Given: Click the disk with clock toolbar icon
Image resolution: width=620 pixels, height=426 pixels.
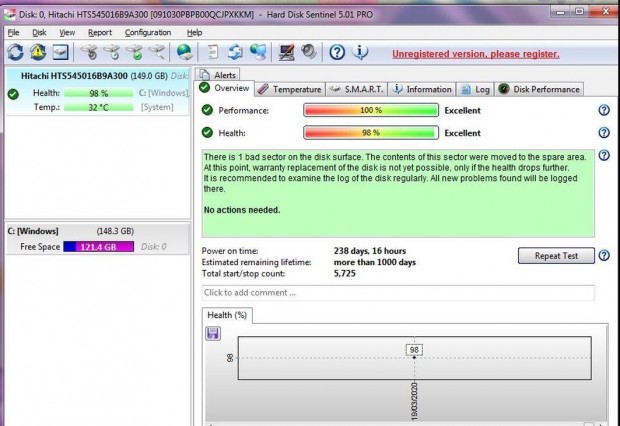Looking at the screenshot, I should click(x=112, y=52).
